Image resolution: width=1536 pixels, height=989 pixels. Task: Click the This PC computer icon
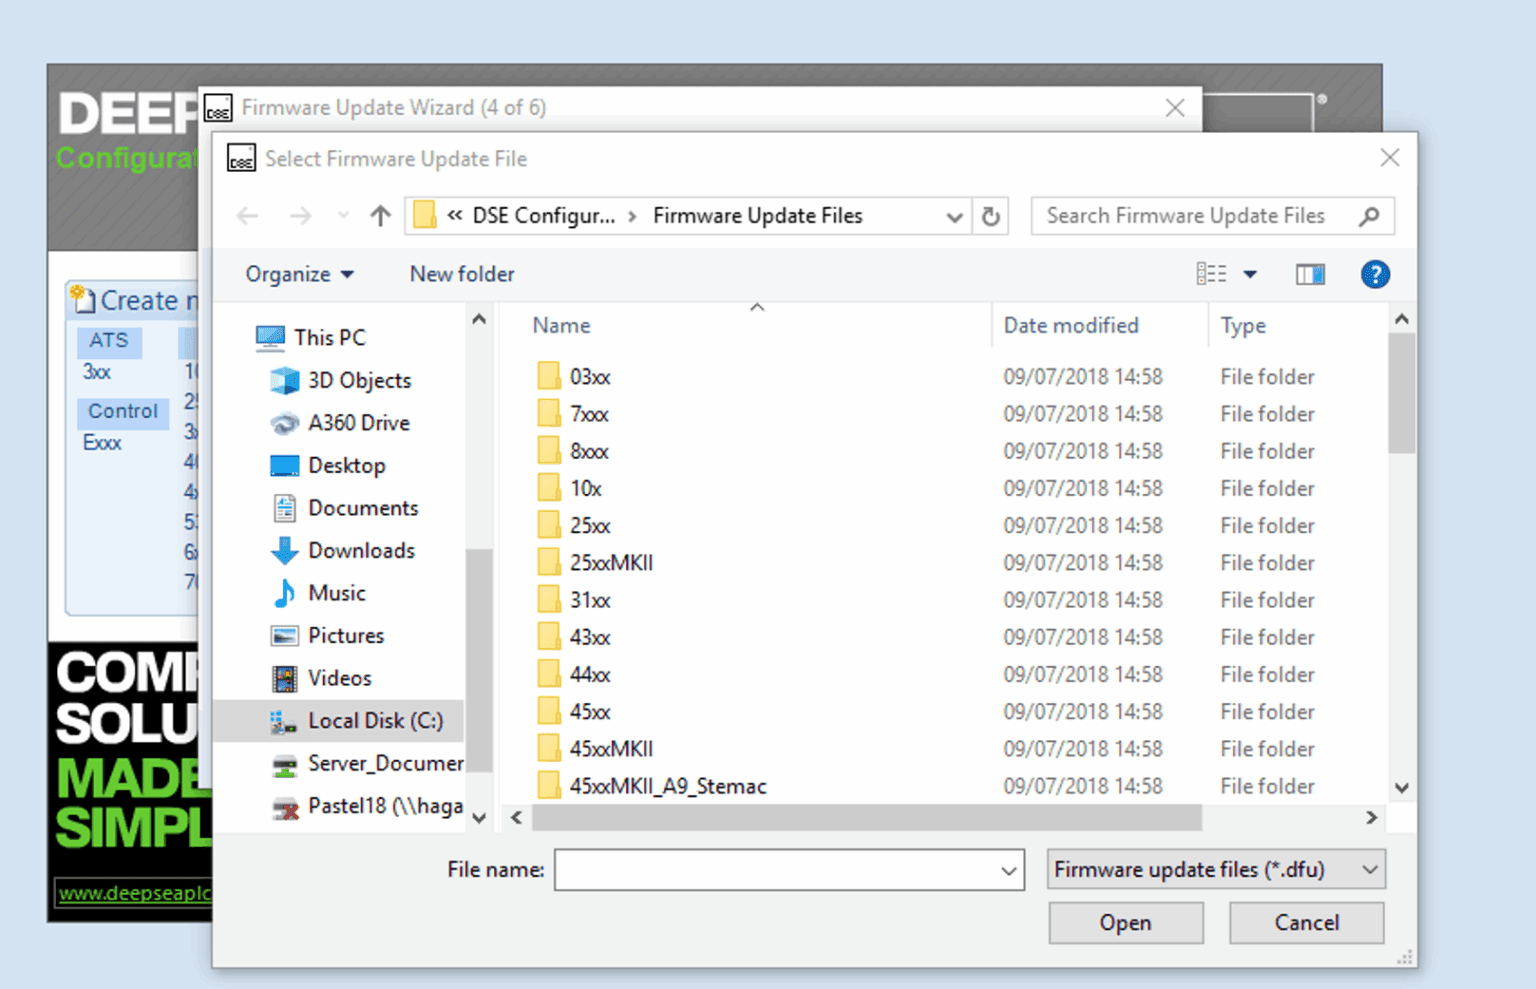[x=270, y=338]
